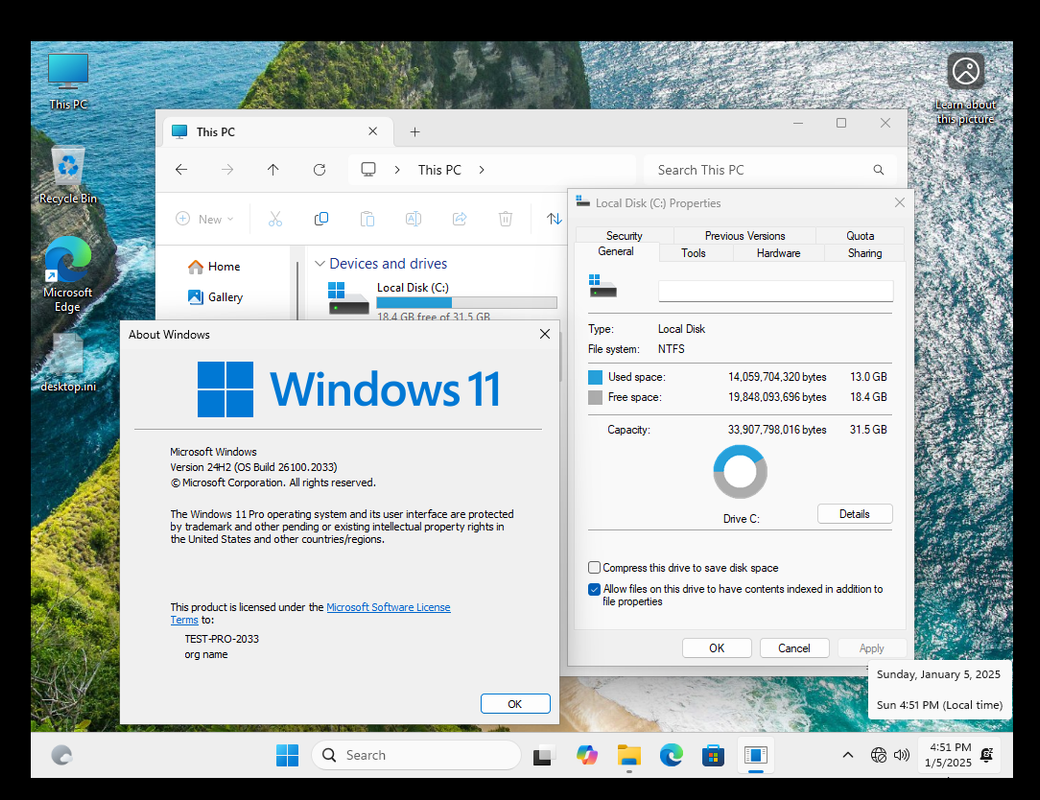Uncheck Allow files to have contents indexed

594,589
